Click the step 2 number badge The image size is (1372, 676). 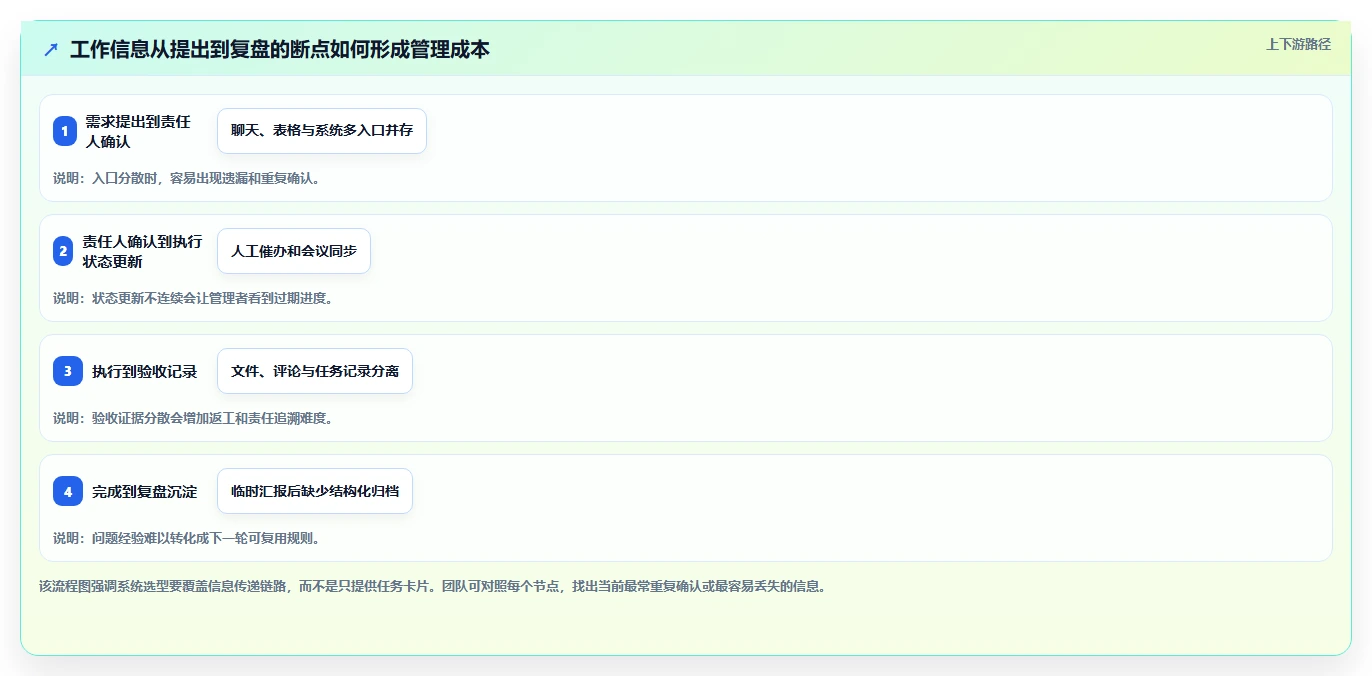[x=63, y=251]
